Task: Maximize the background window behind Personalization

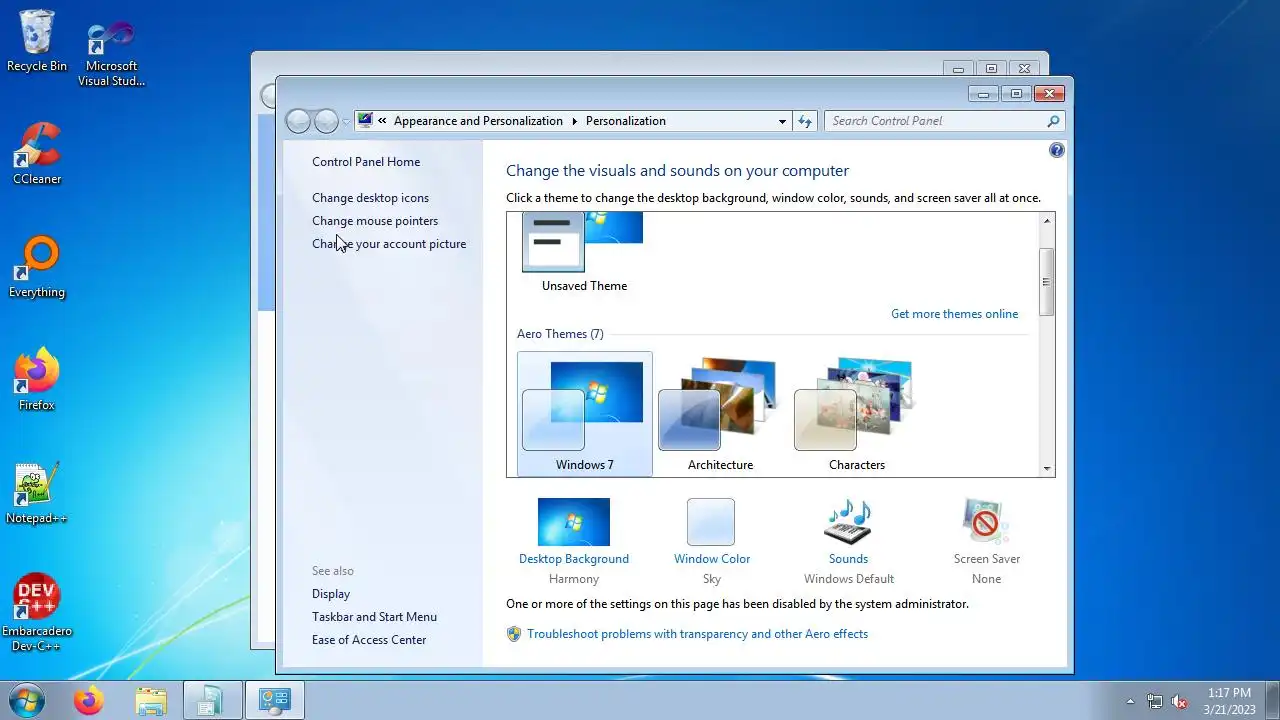Action: pos(991,69)
